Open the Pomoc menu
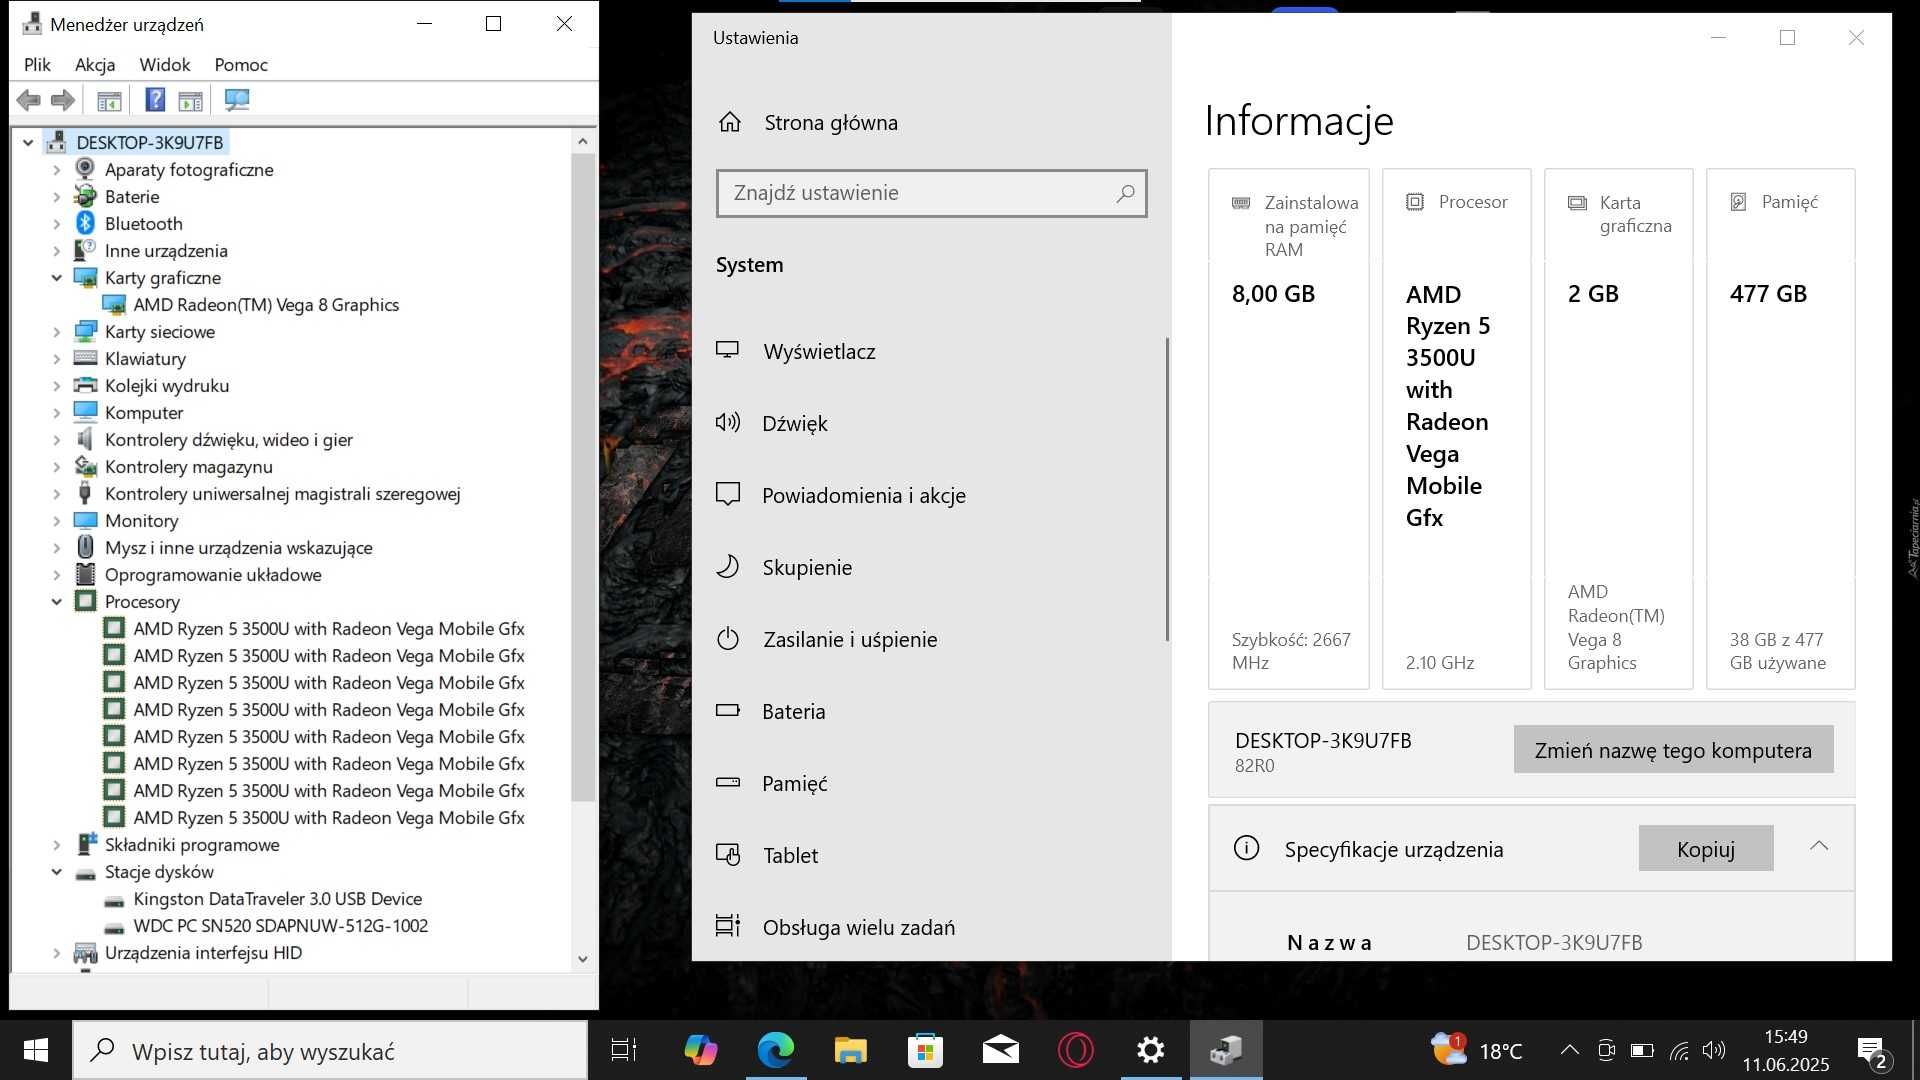1920x1080 pixels. [x=241, y=64]
